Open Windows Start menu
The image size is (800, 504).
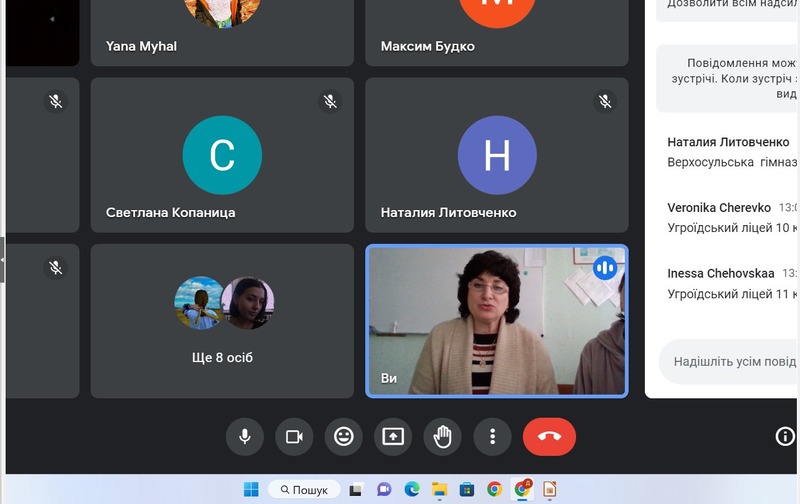[x=251, y=489]
